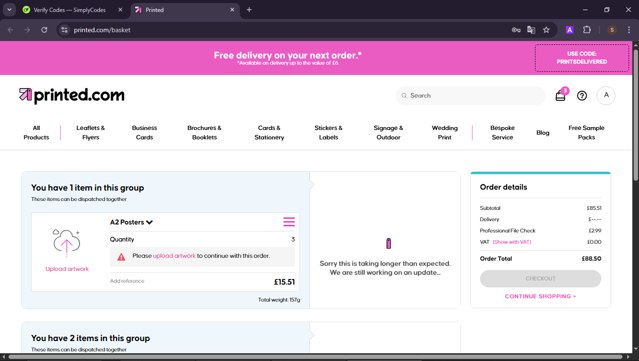Image resolution: width=639 pixels, height=361 pixels.
Task: Click the Upload artwork text link
Action: tap(67, 269)
